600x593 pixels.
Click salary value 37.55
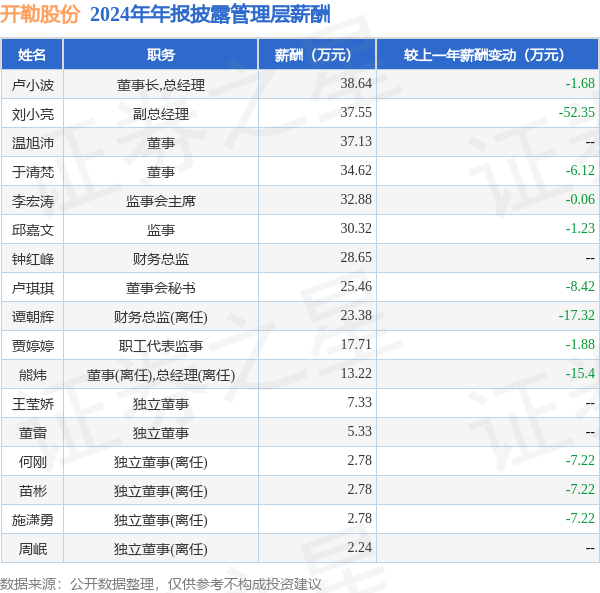pos(356,112)
